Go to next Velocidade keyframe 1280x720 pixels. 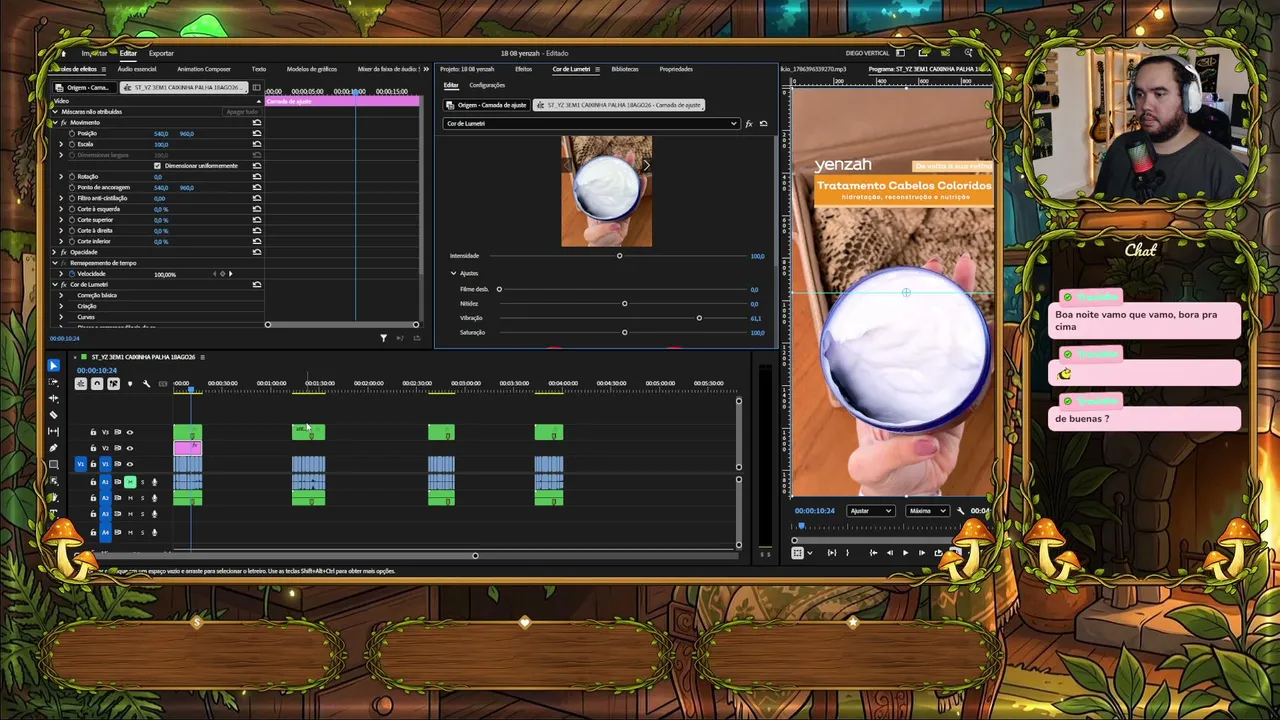230,273
